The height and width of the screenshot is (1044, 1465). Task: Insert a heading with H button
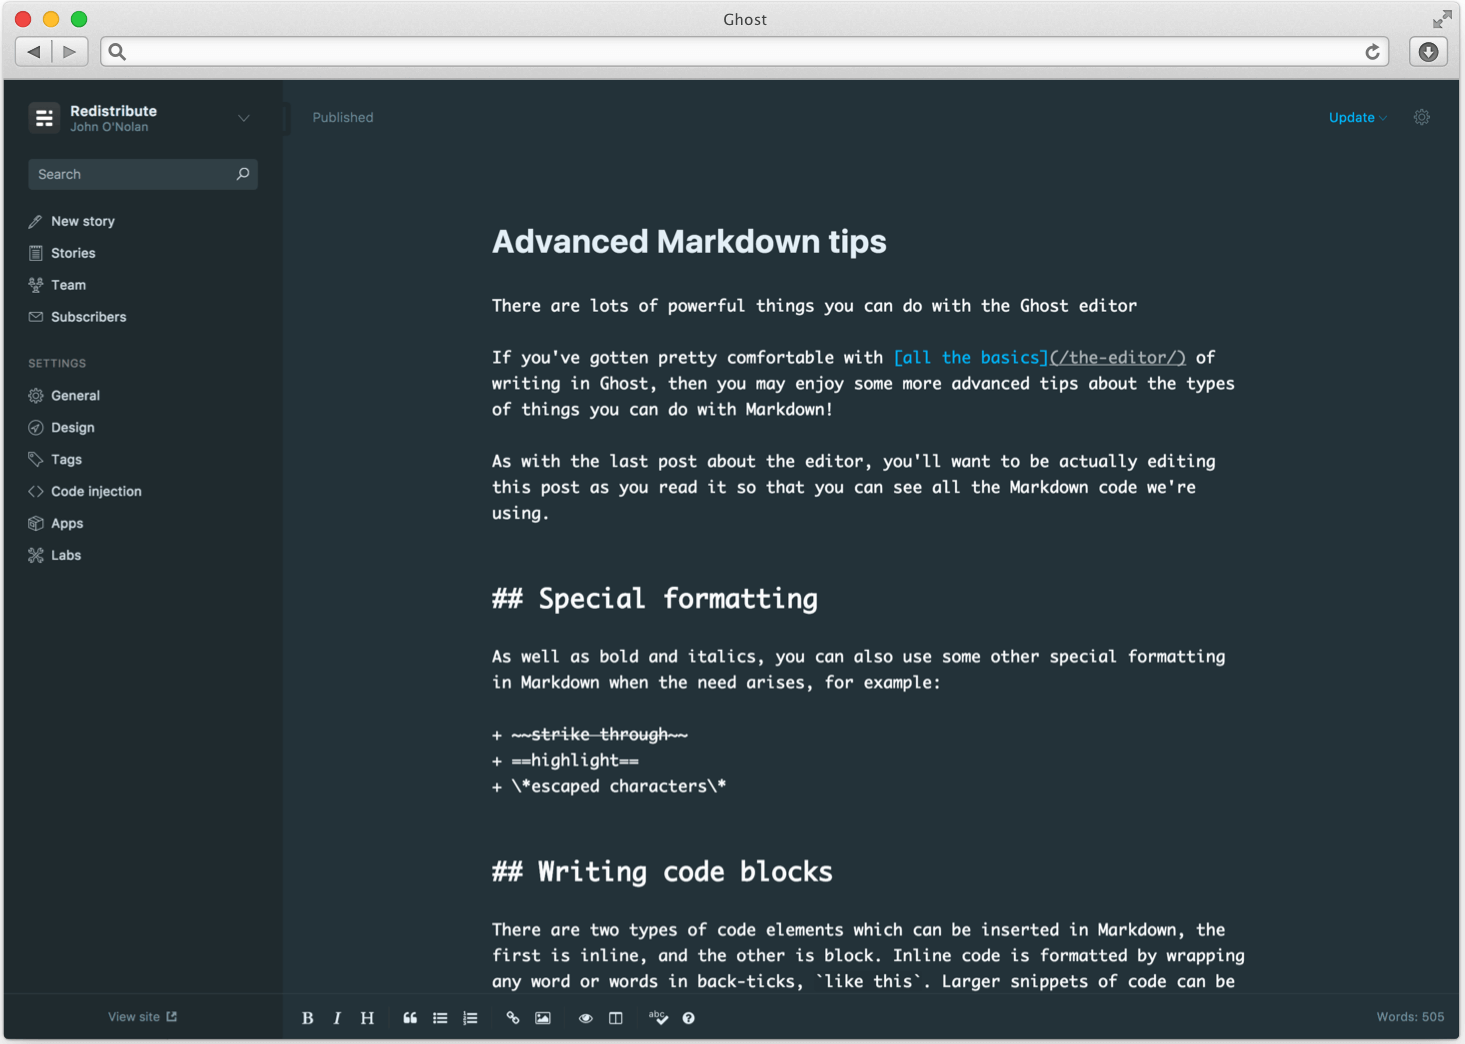point(367,1018)
